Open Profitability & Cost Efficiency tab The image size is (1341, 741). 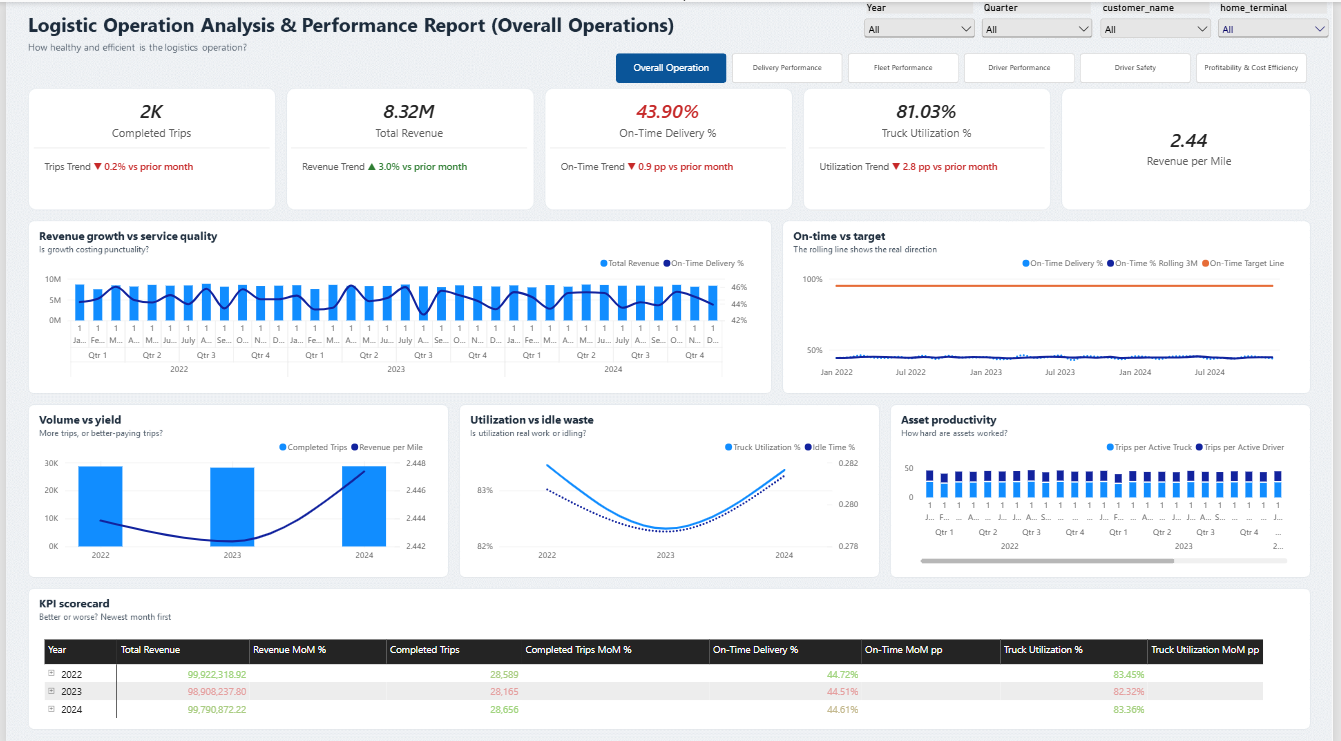tap(1251, 68)
